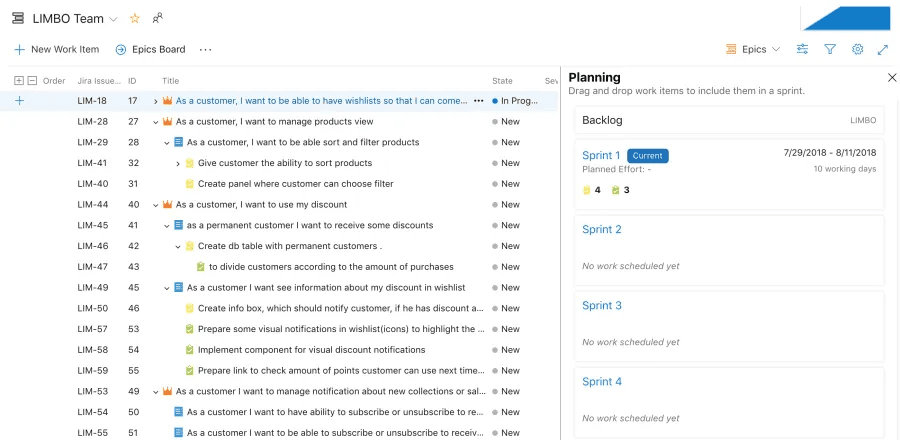Click story icon on LIM-50 row

tap(189, 309)
